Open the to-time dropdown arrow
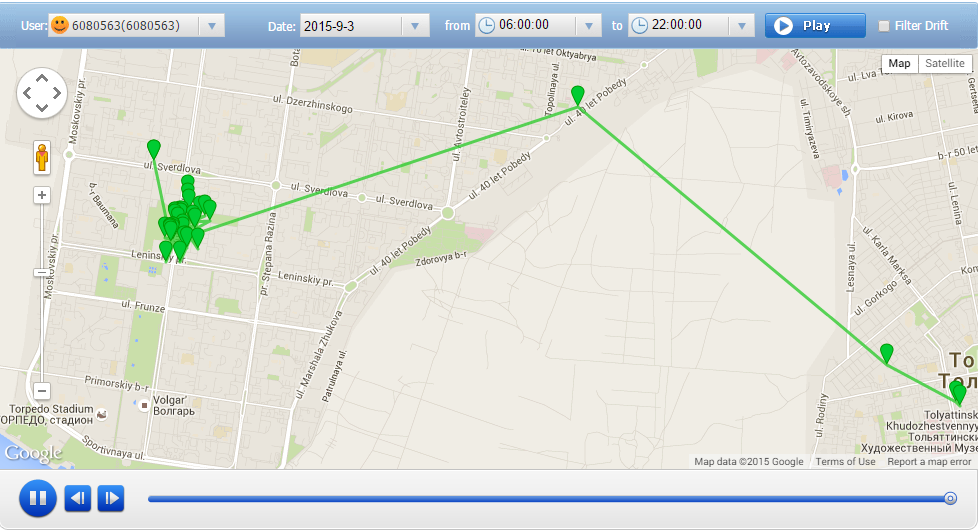The width and height of the screenshot is (980, 531). coord(741,26)
